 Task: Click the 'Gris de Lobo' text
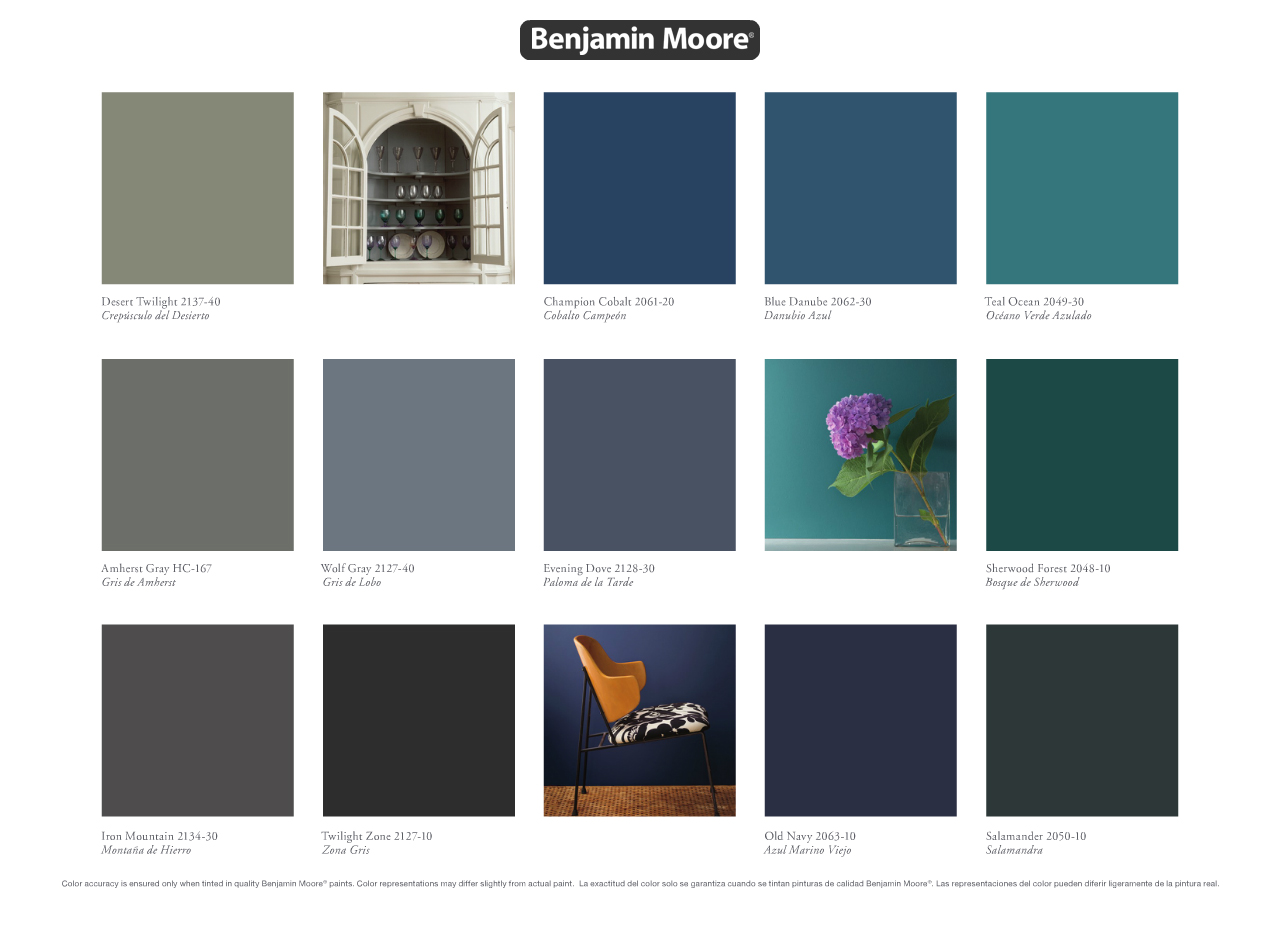coord(351,583)
